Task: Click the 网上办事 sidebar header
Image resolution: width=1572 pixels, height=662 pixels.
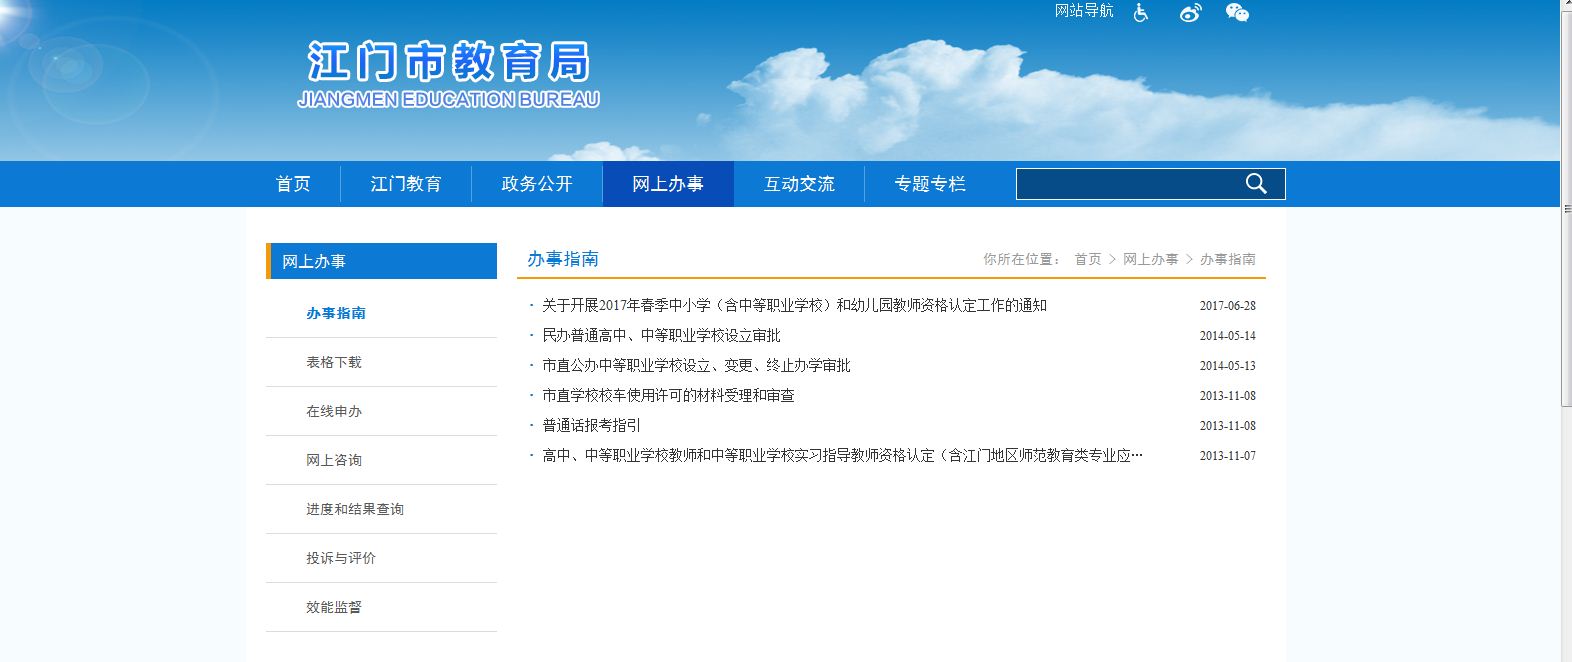Action: [381, 261]
